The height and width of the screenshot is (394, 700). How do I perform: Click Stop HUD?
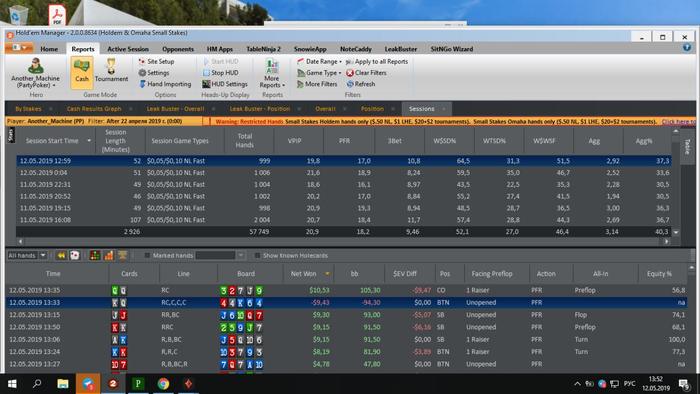coord(221,73)
